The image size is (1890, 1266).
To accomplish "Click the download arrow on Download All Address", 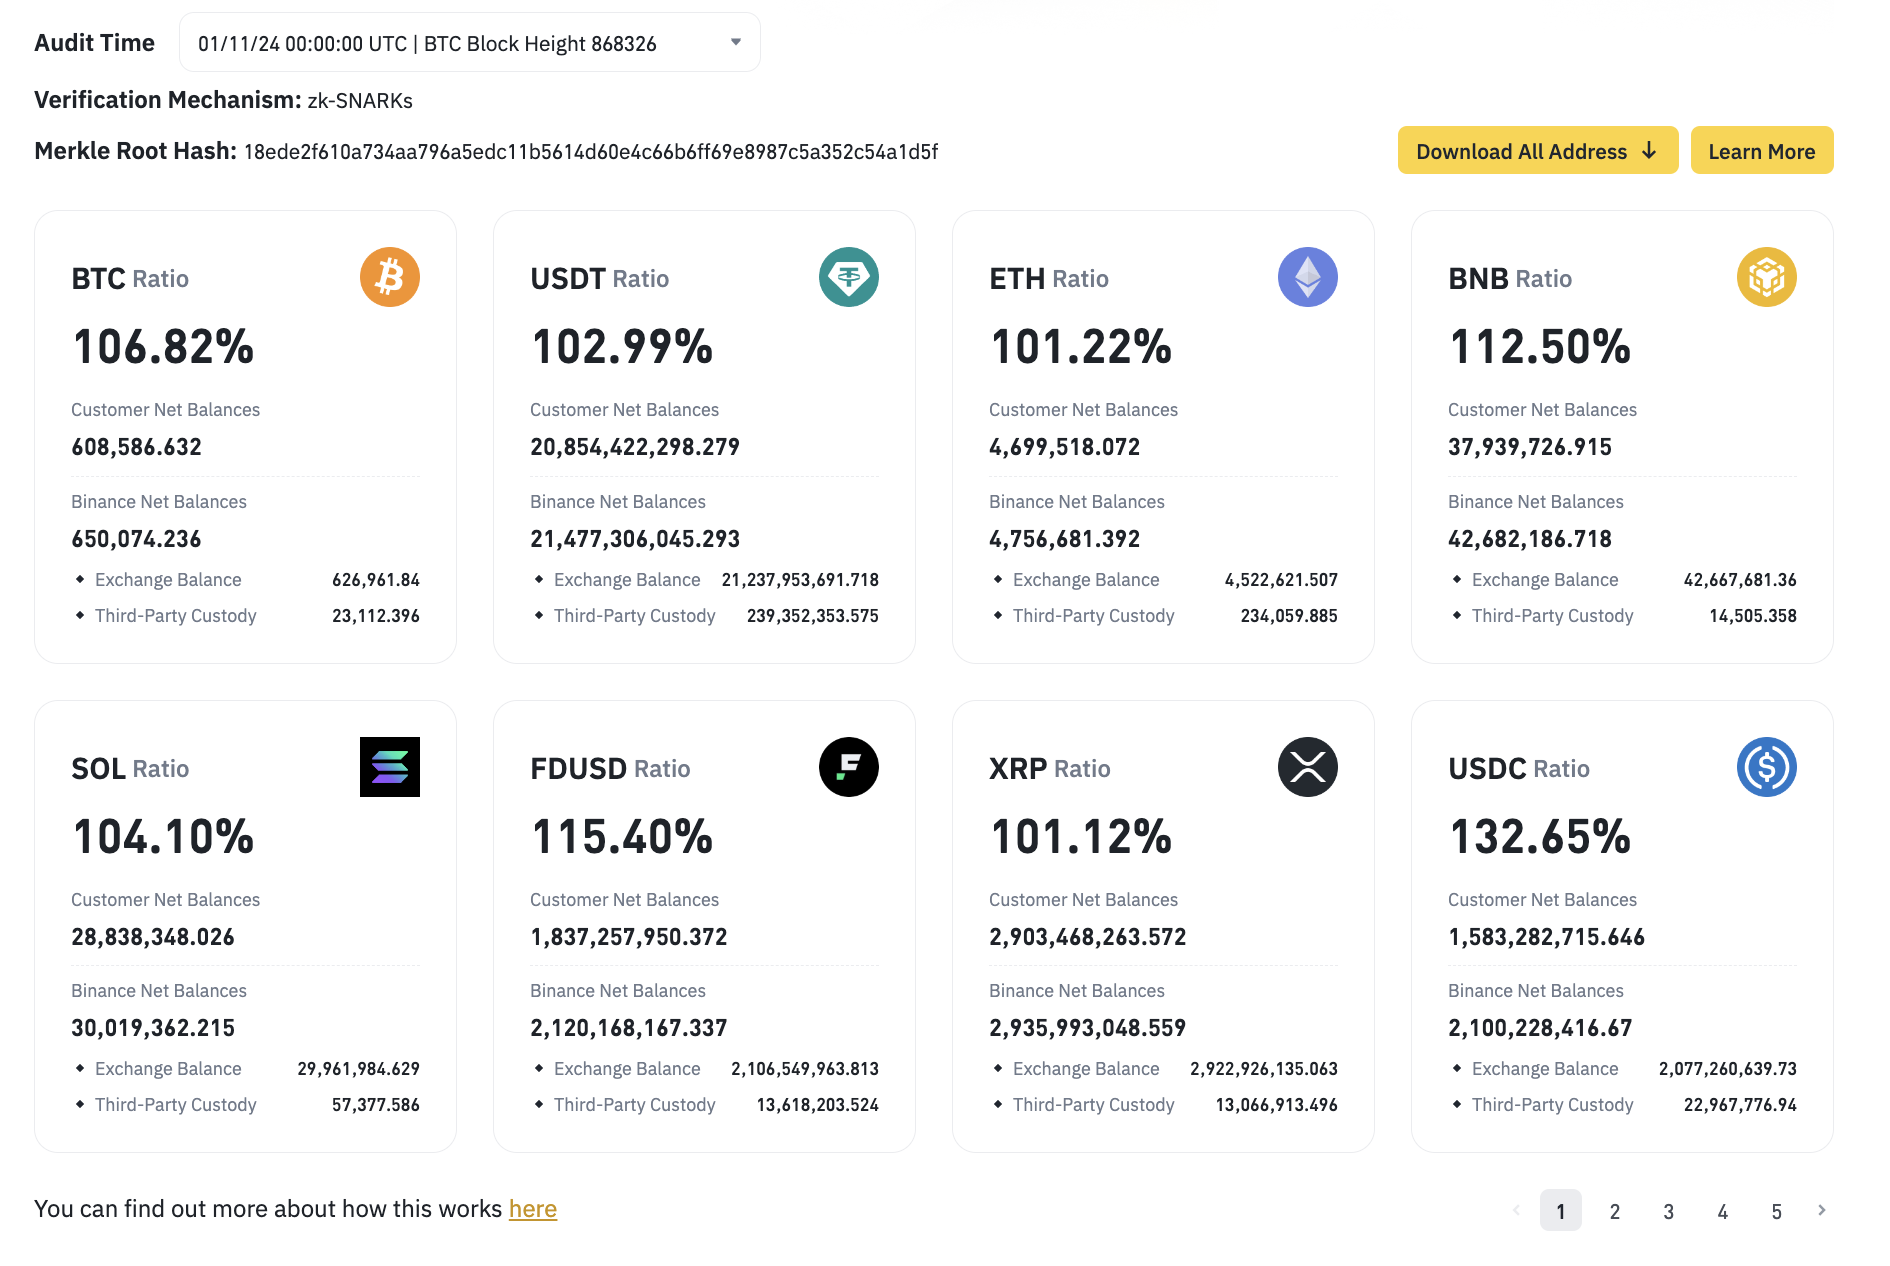I will [x=1649, y=150].
